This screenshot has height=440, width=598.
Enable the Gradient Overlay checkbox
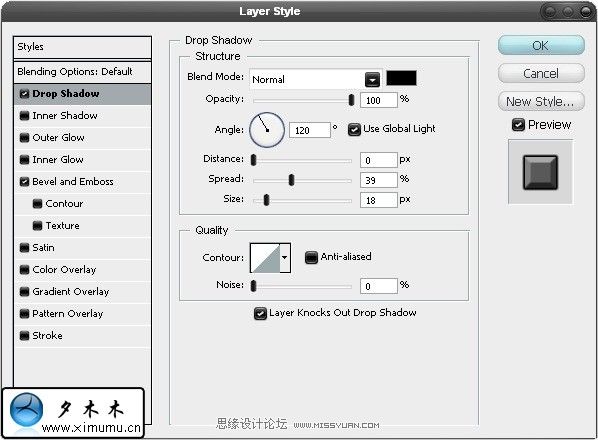click(24, 292)
